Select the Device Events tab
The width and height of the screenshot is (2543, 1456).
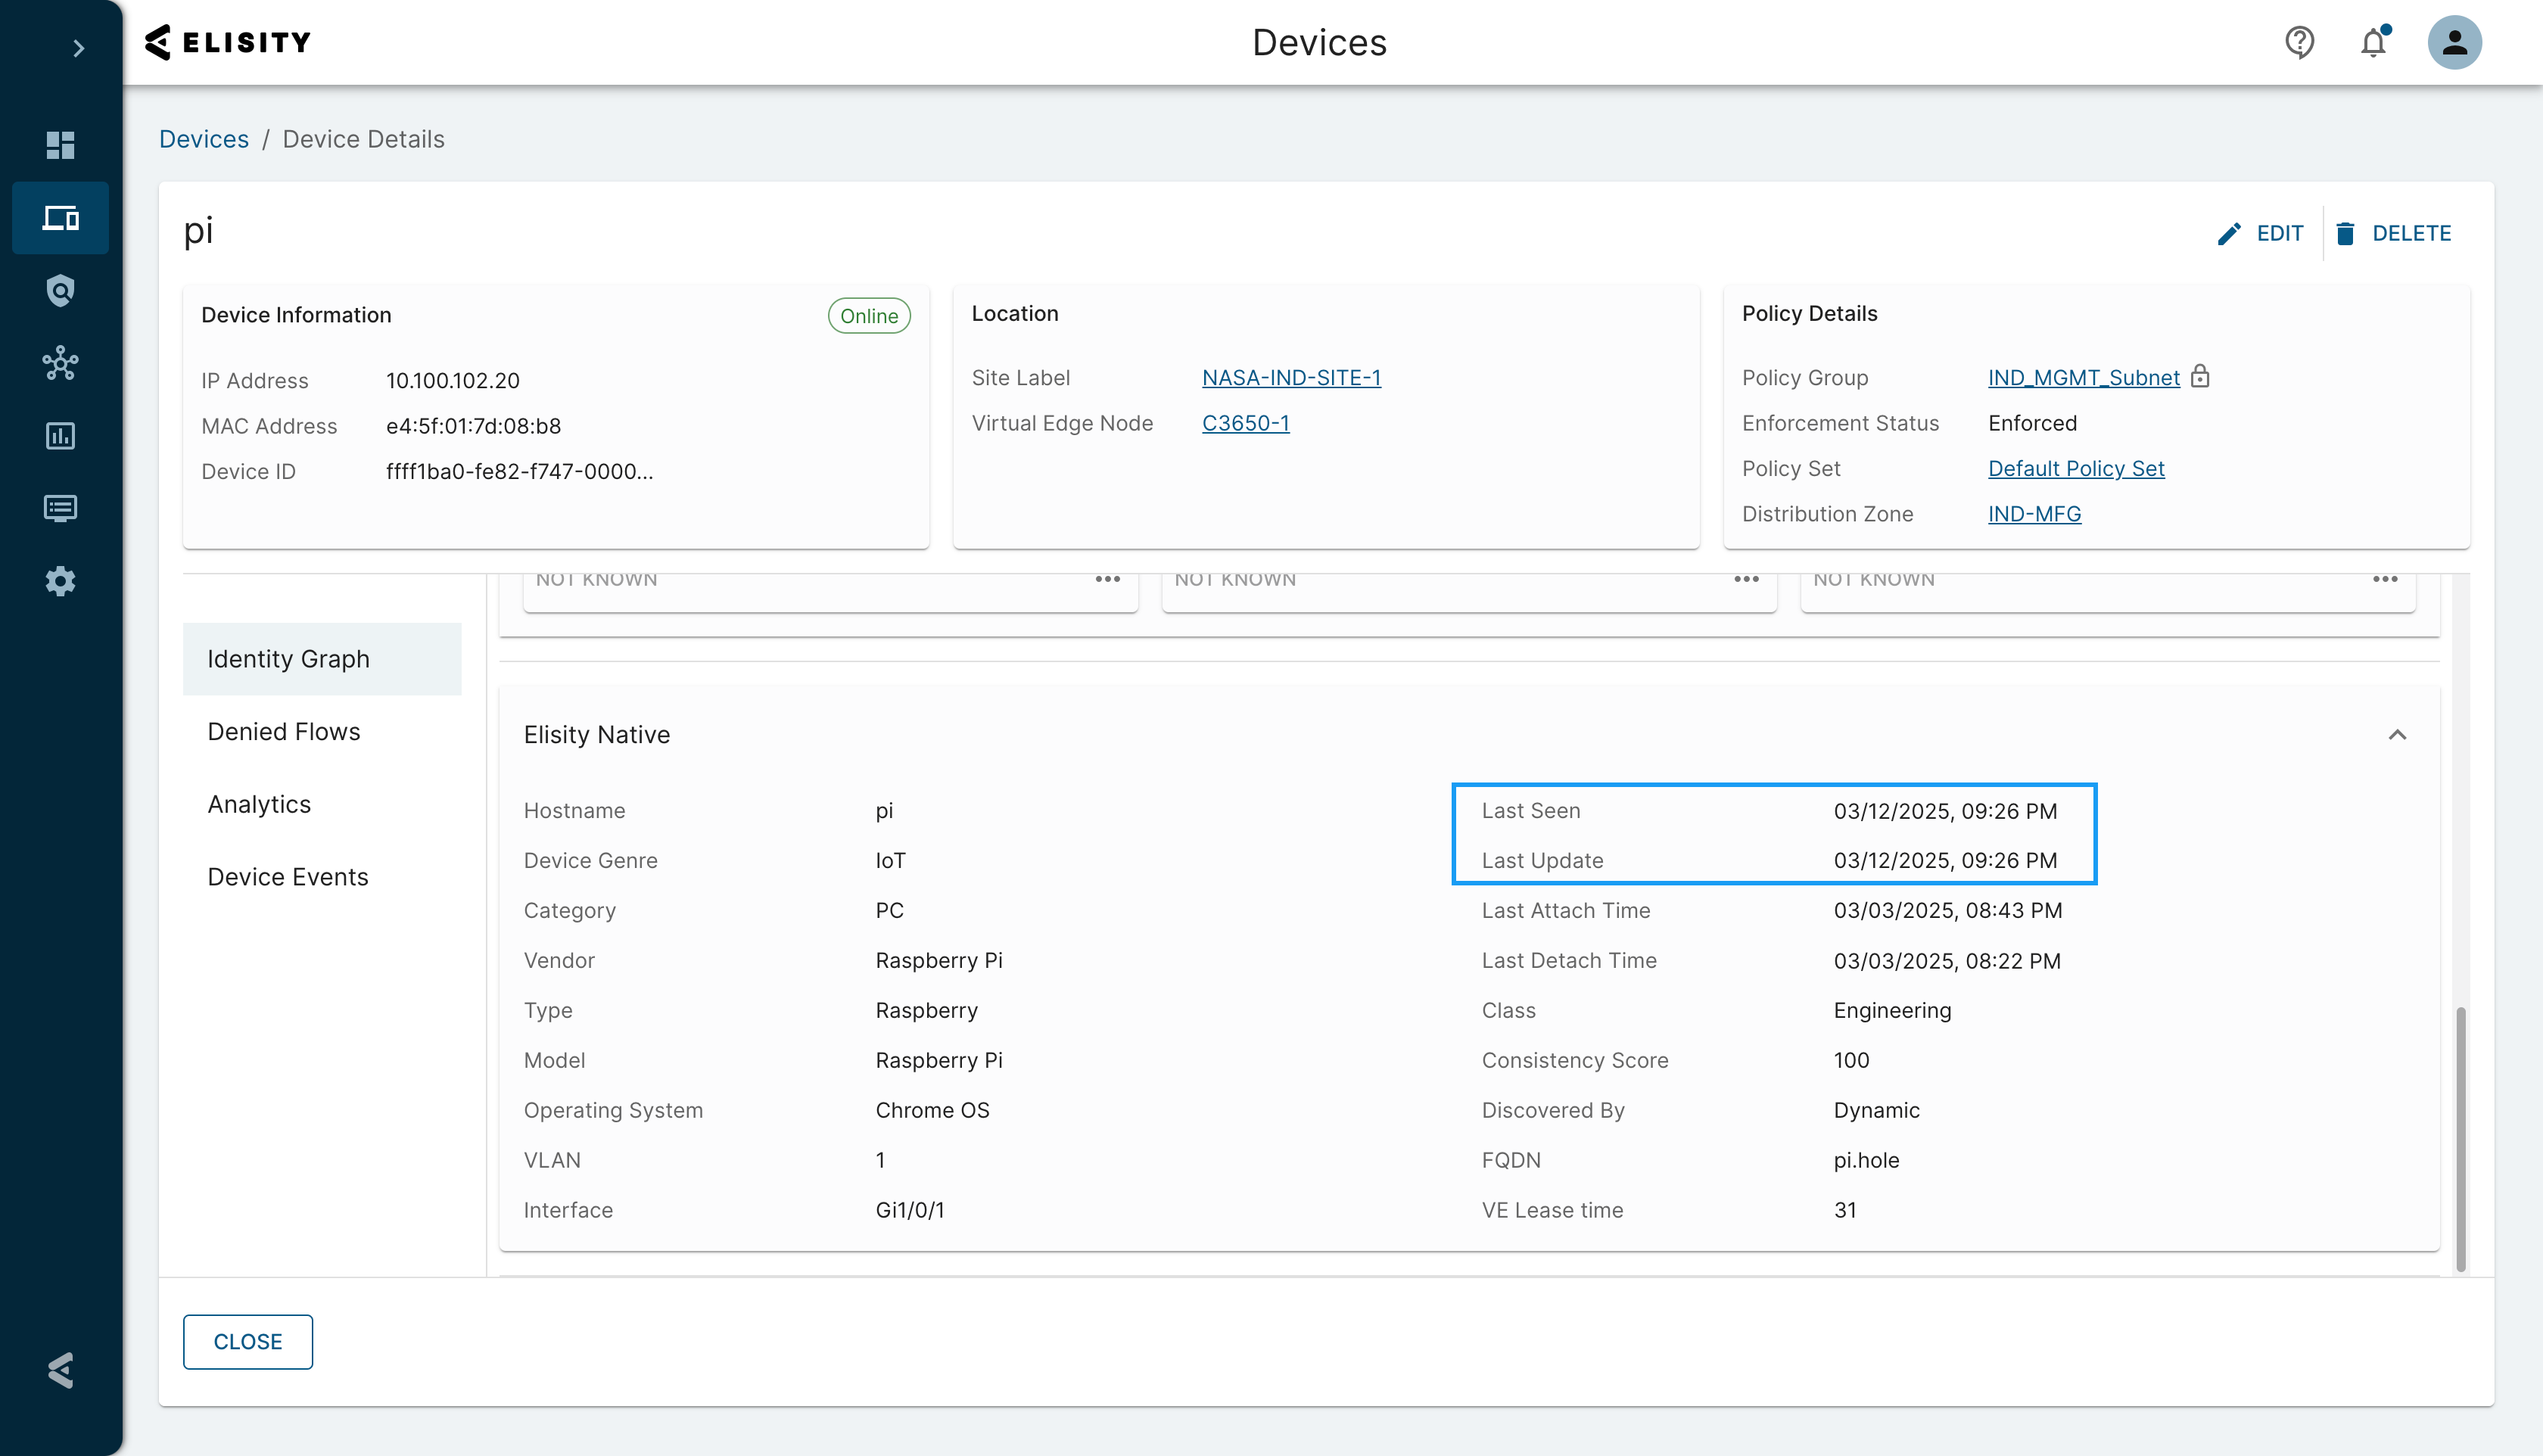(288, 877)
